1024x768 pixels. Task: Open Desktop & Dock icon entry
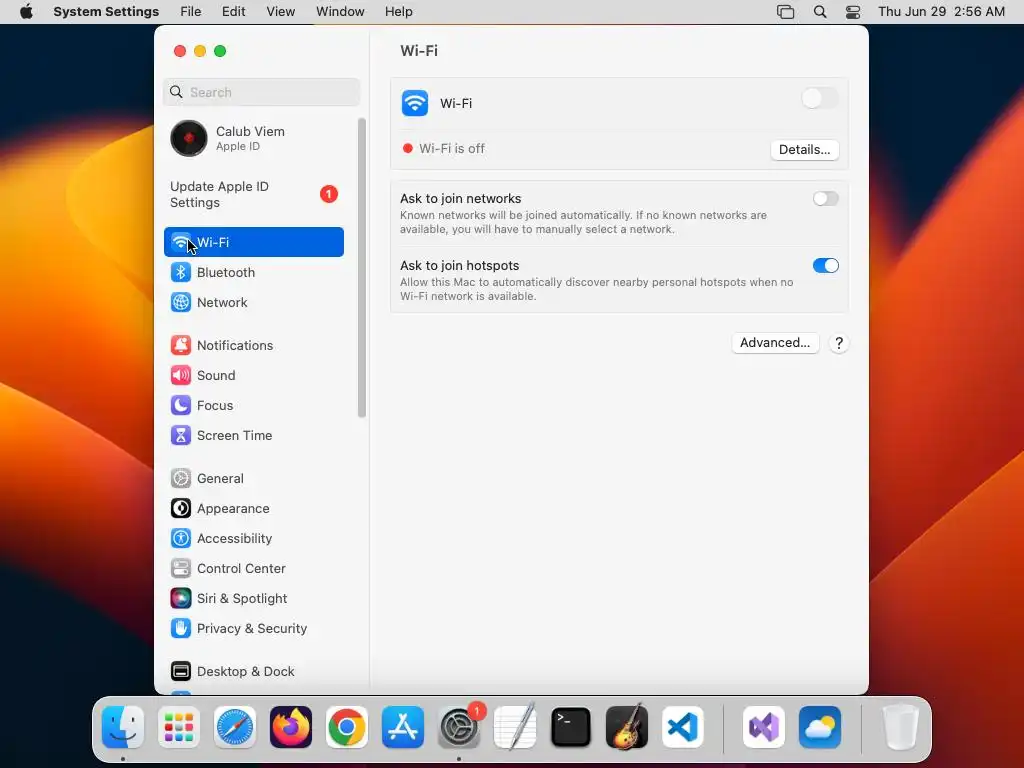point(181,671)
